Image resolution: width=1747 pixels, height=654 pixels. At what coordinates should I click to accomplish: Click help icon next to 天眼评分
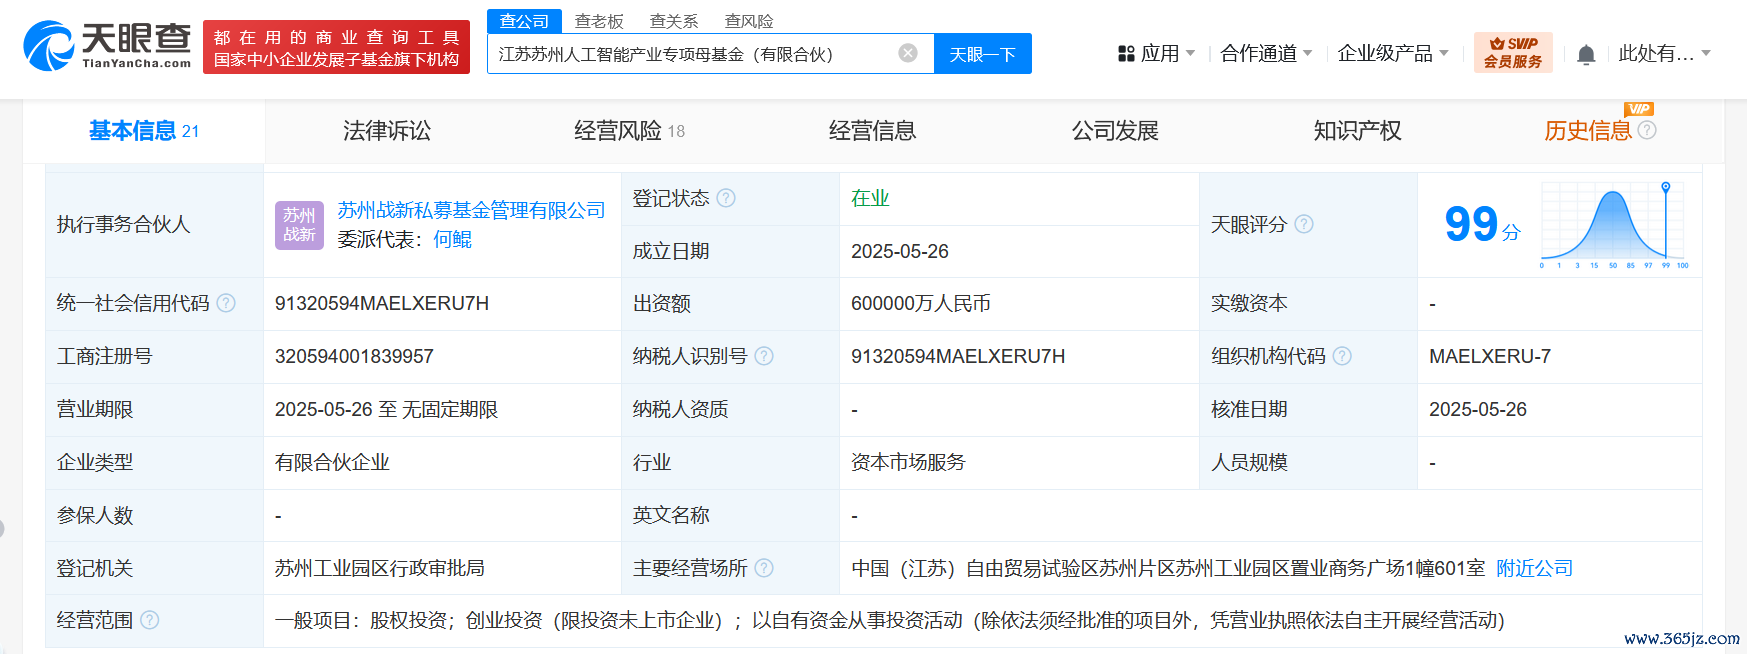(1304, 224)
